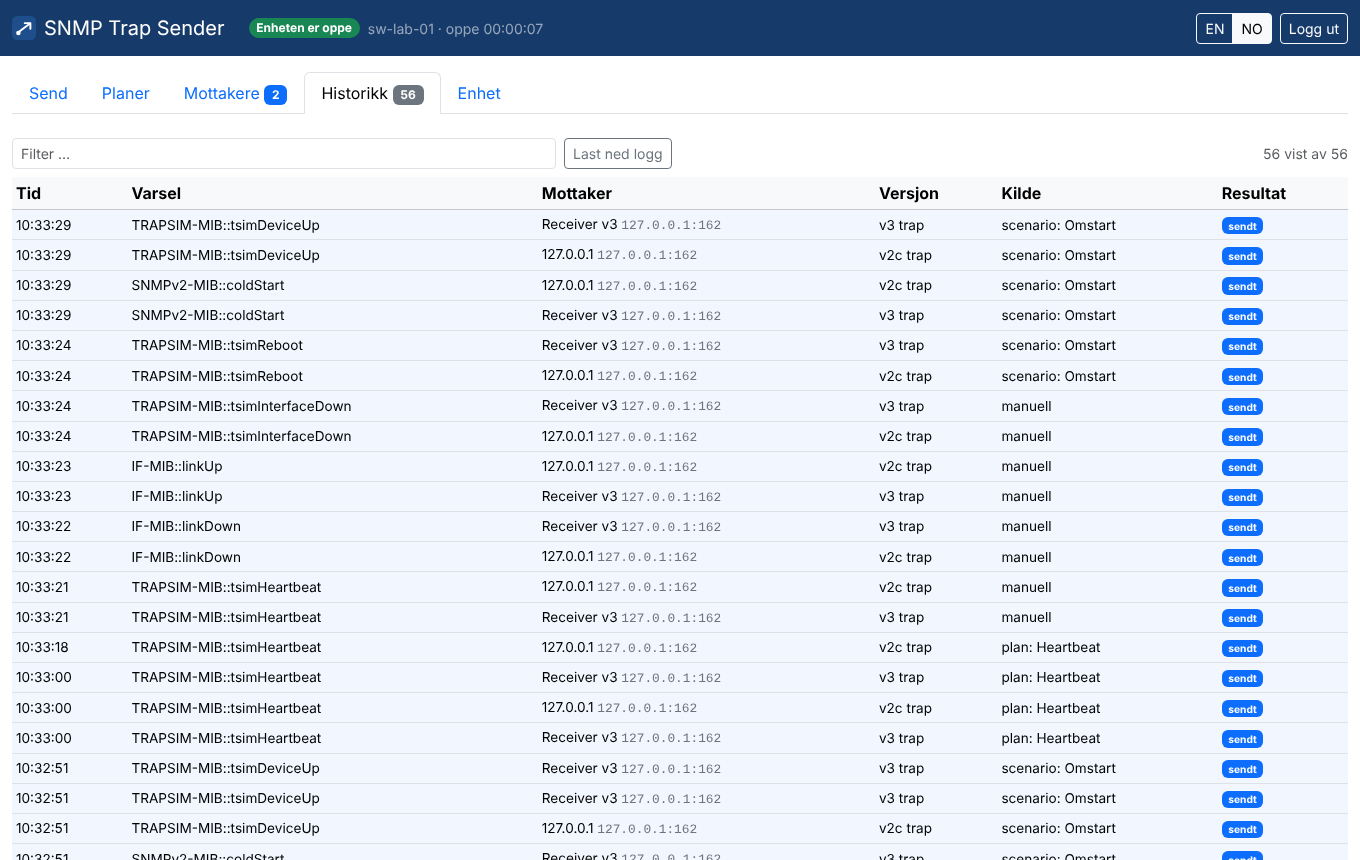This screenshot has height=860, width=1360.
Task: Click the SNMP Trap Sender title
Action: (x=134, y=28)
